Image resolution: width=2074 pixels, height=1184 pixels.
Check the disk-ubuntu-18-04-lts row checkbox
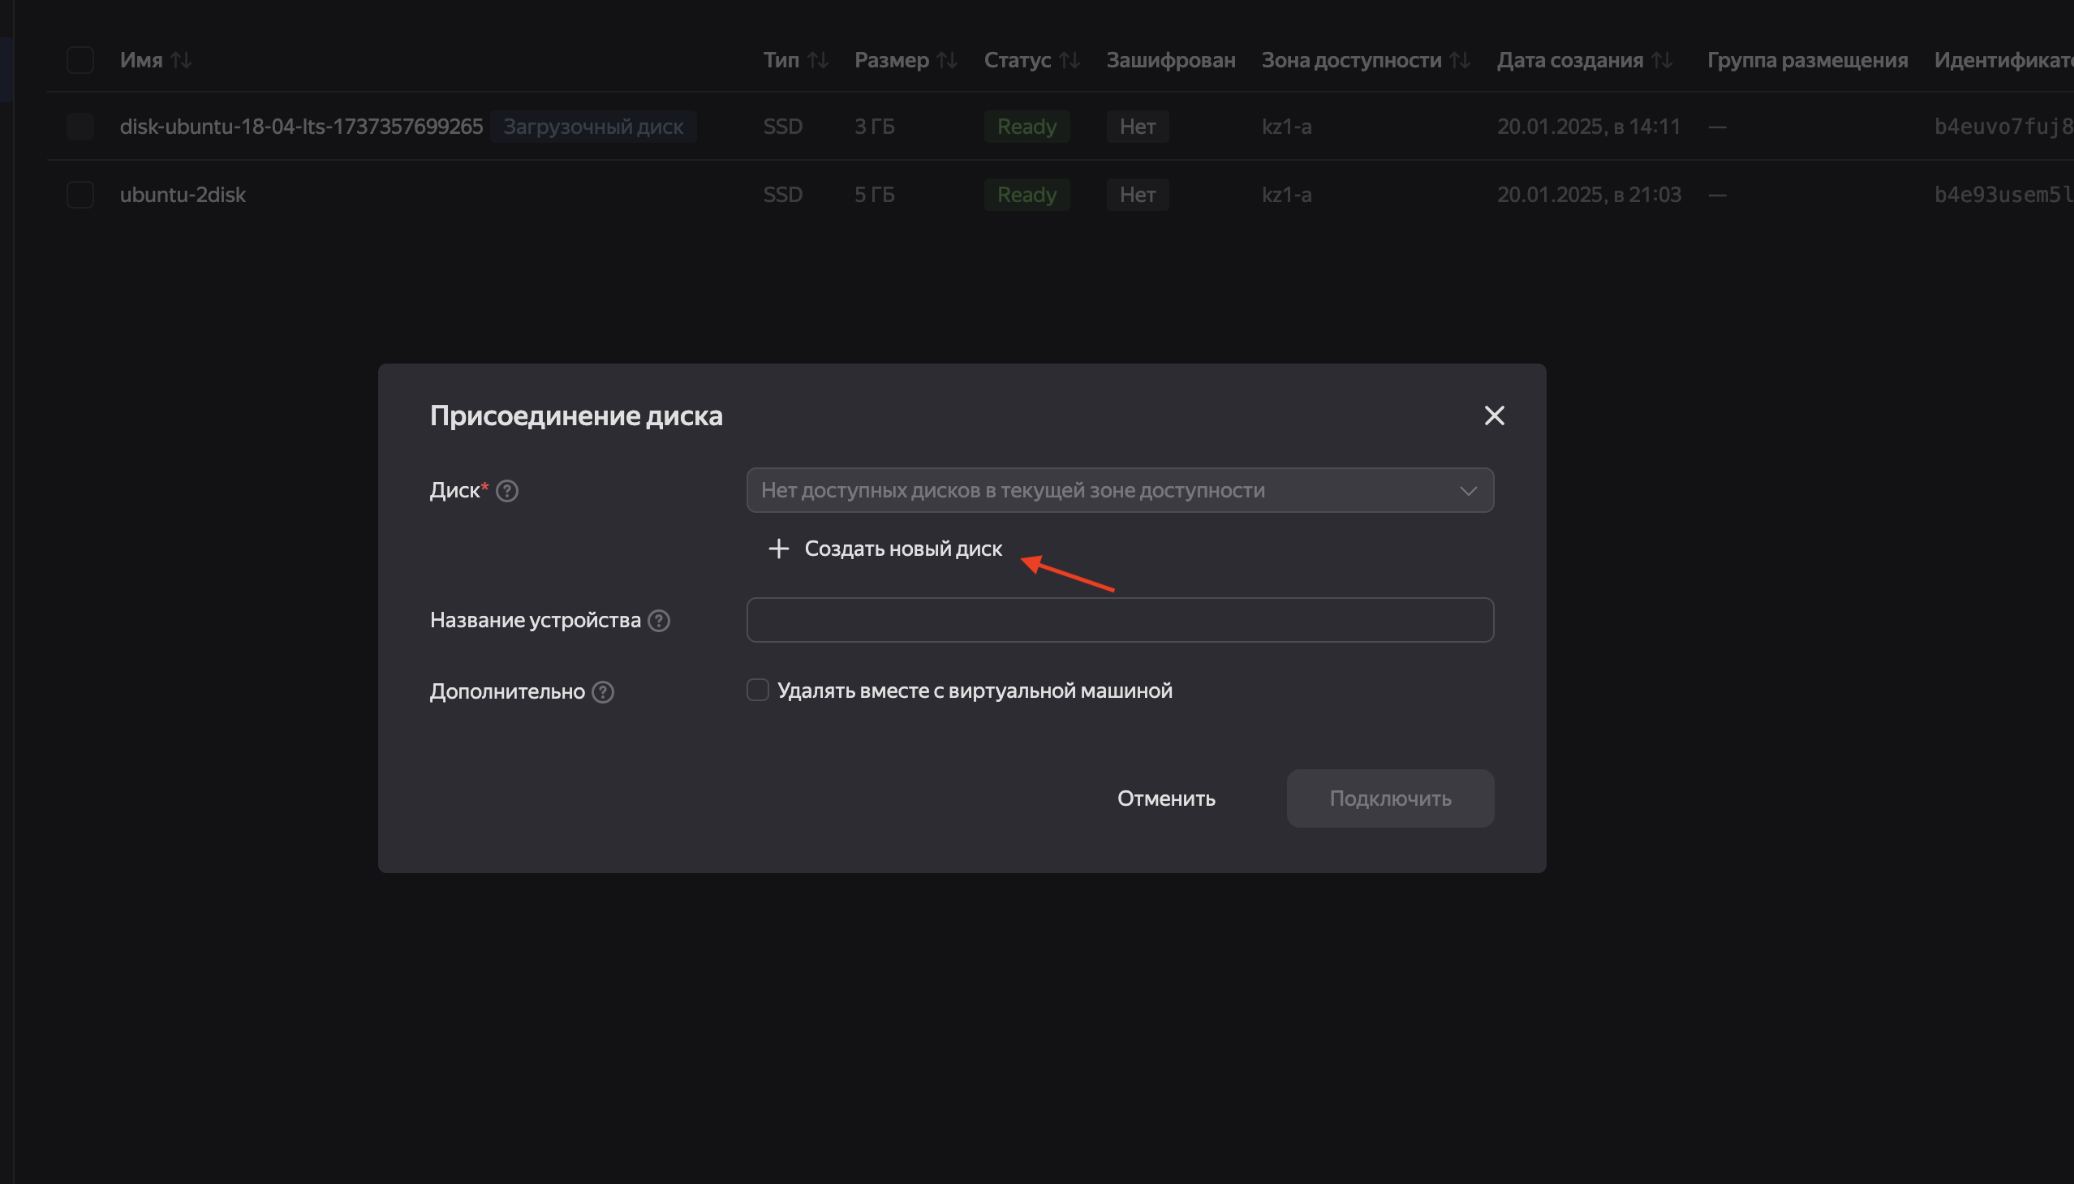[x=80, y=127]
